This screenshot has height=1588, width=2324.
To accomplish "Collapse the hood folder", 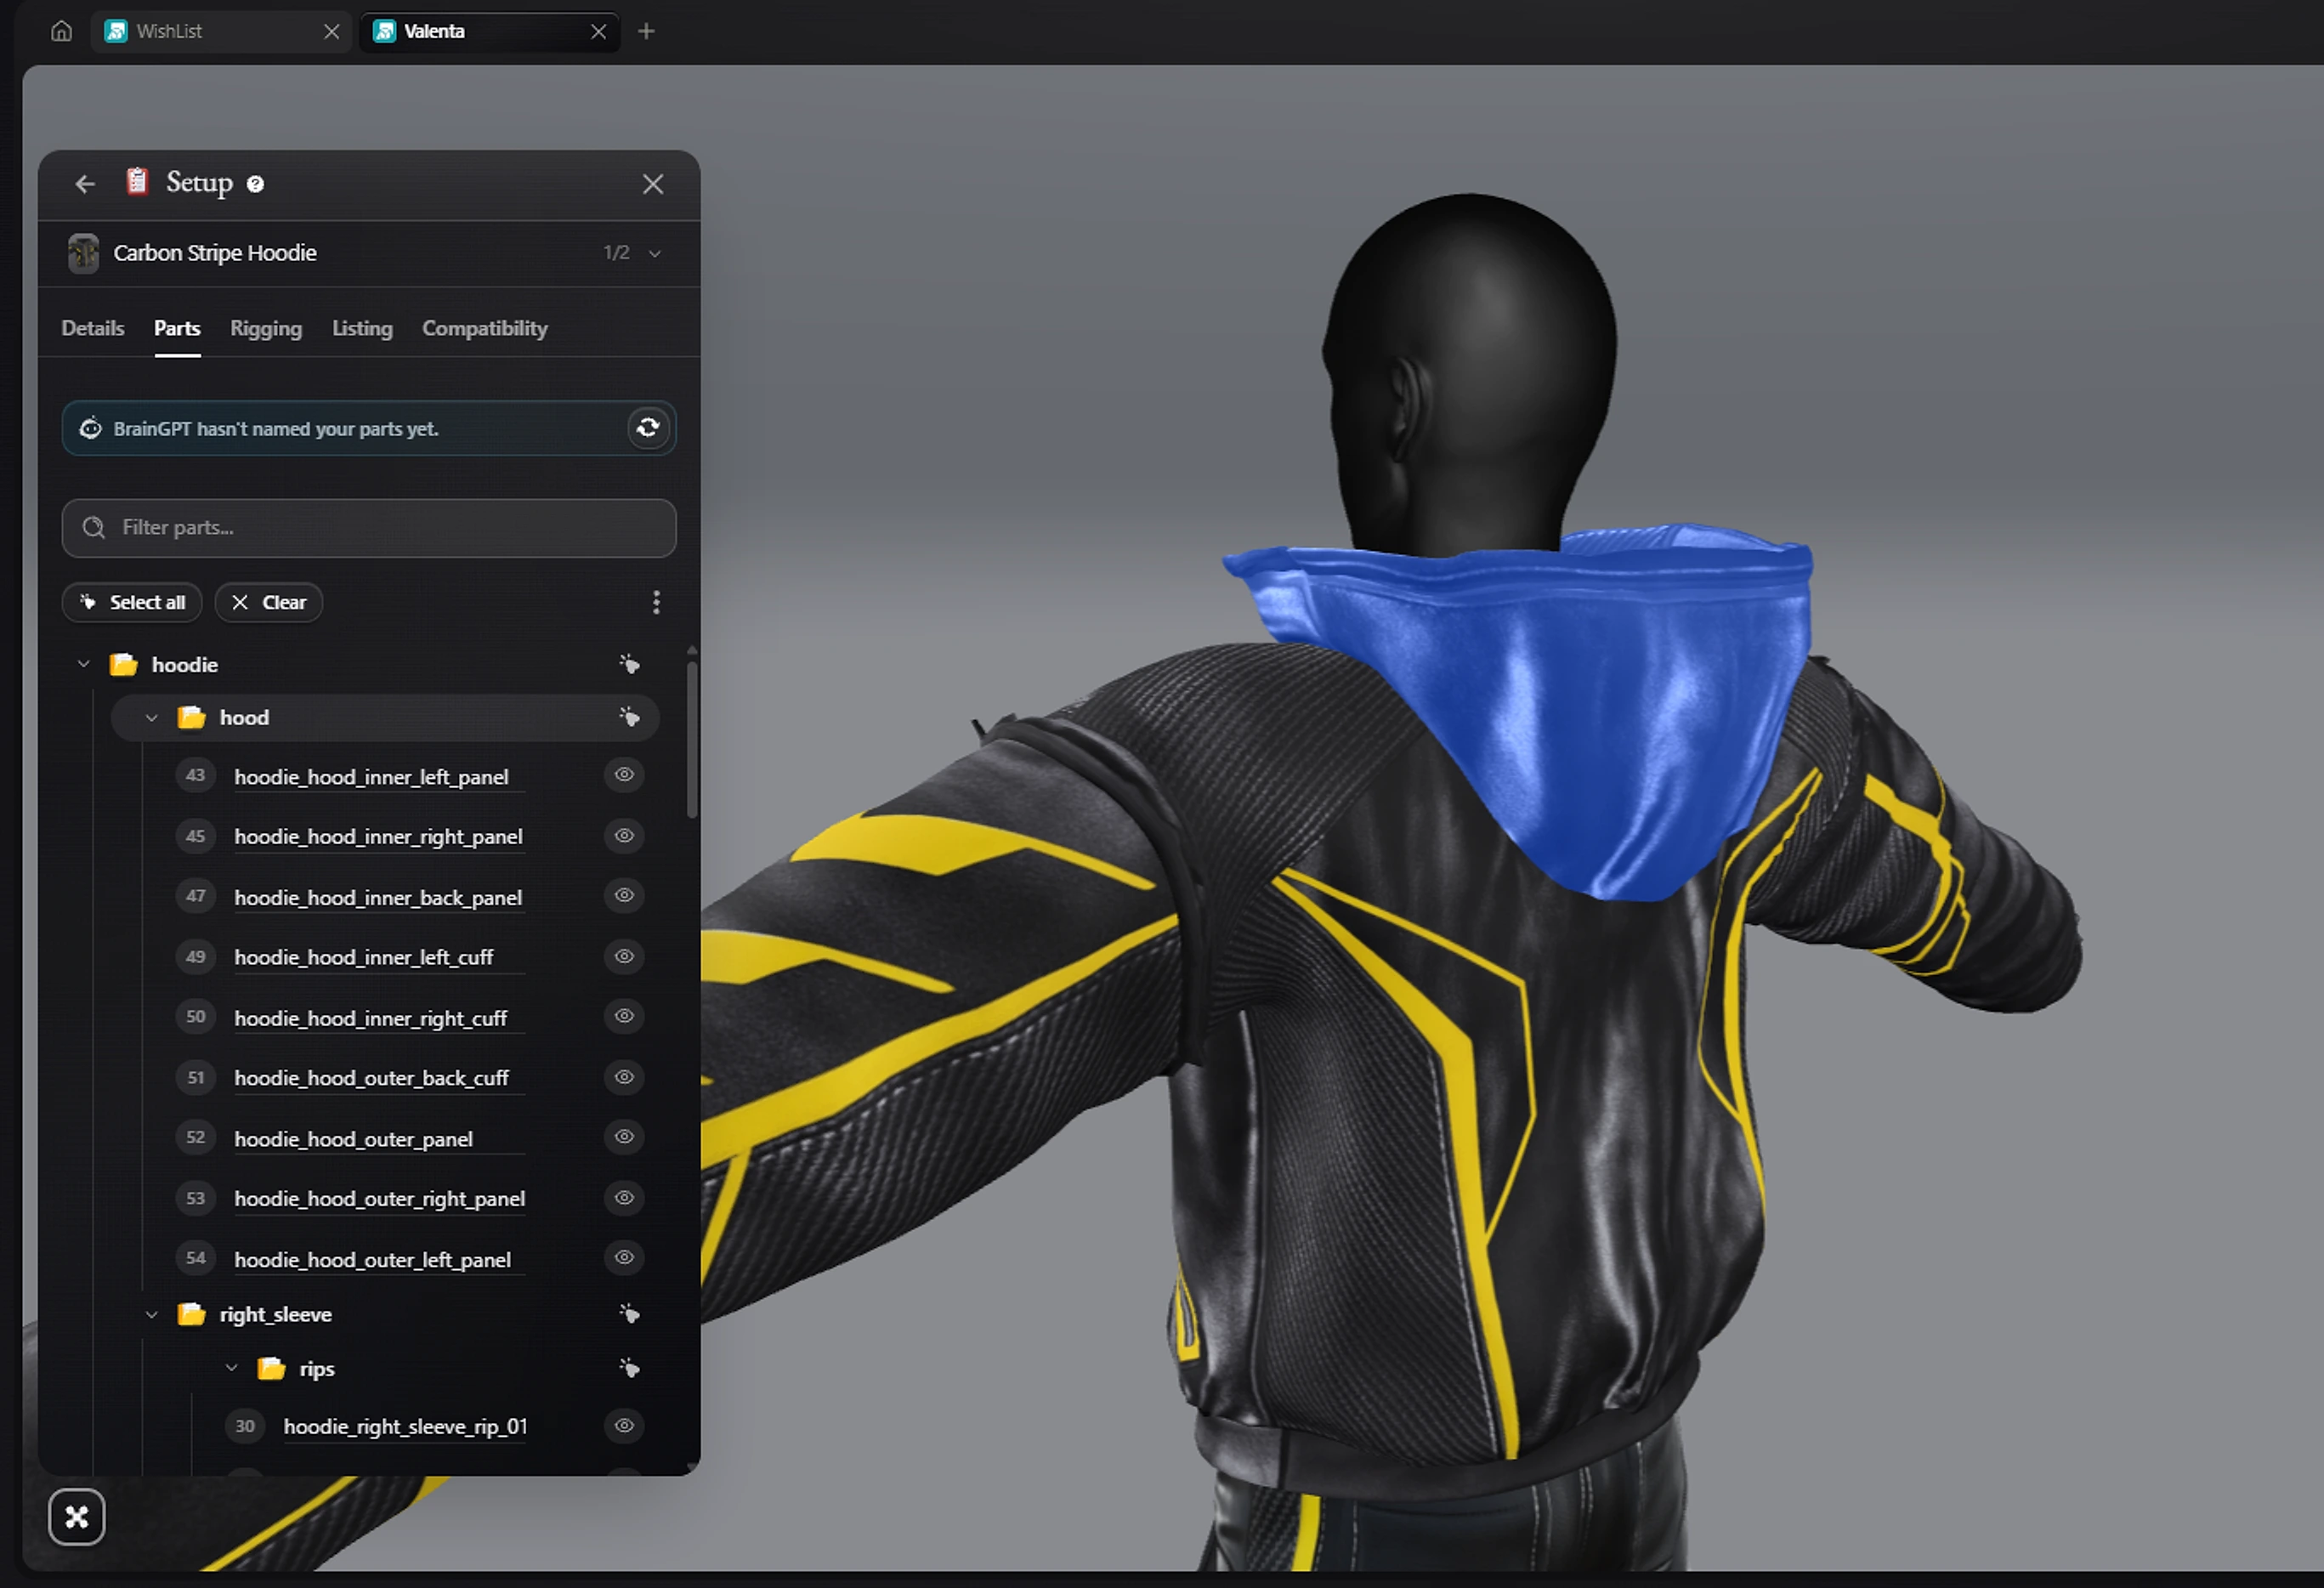I will [152, 718].
